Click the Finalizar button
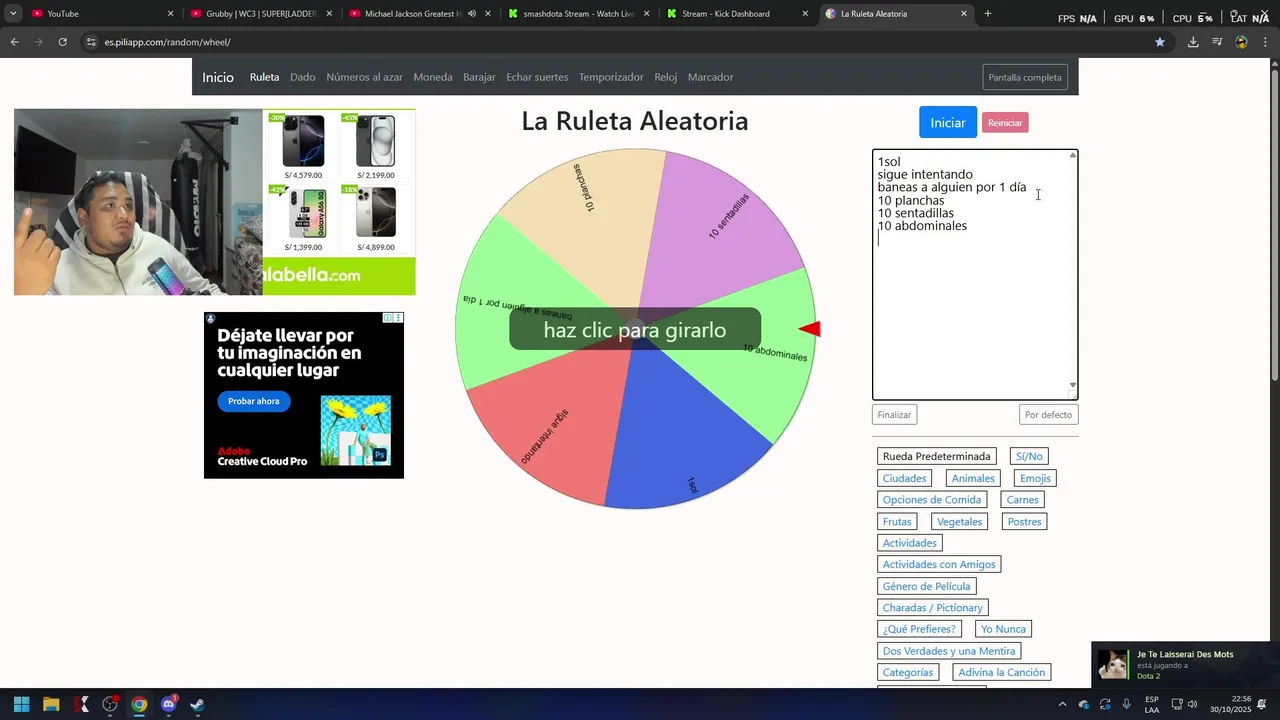The image size is (1280, 720). (x=894, y=414)
